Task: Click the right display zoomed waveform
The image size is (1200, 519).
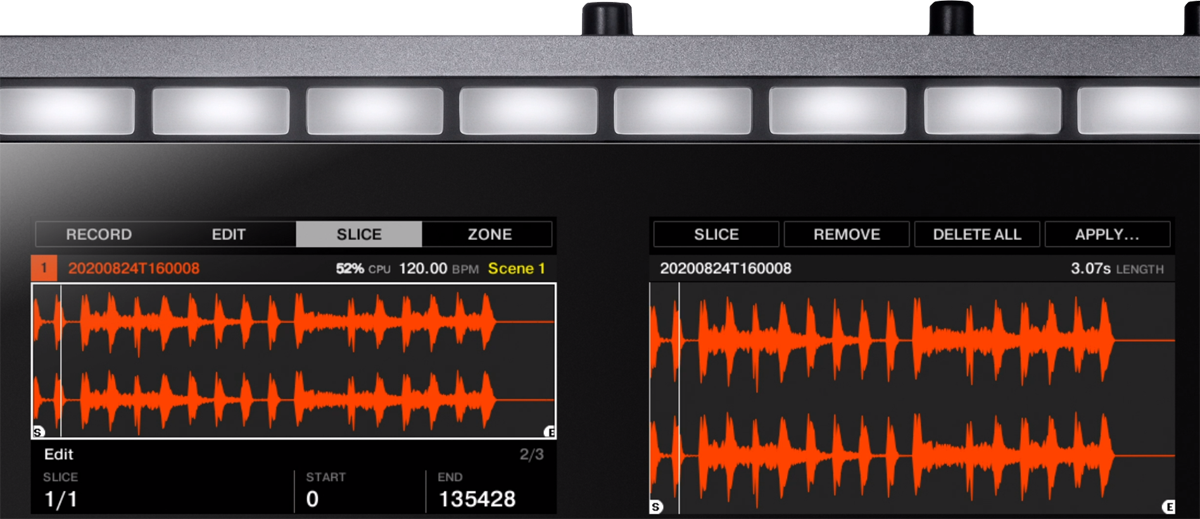Action: pyautogui.click(x=912, y=398)
